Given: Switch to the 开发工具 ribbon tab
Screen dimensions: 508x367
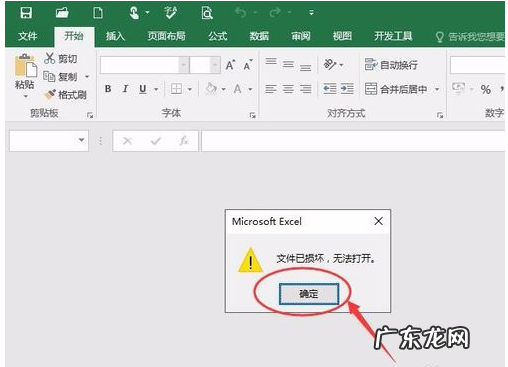Looking at the screenshot, I should pyautogui.click(x=393, y=36).
